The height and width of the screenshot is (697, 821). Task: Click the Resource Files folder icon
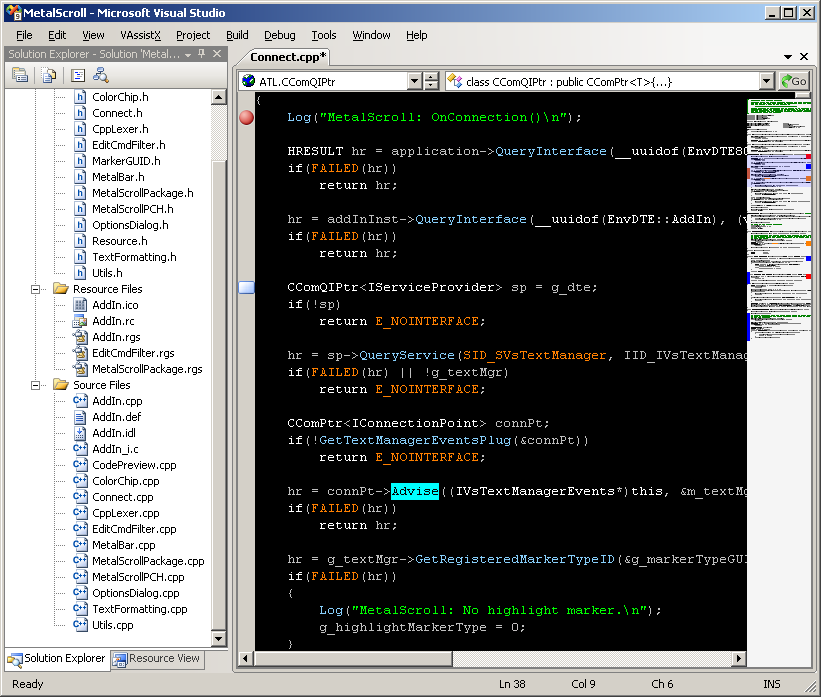[x=61, y=289]
